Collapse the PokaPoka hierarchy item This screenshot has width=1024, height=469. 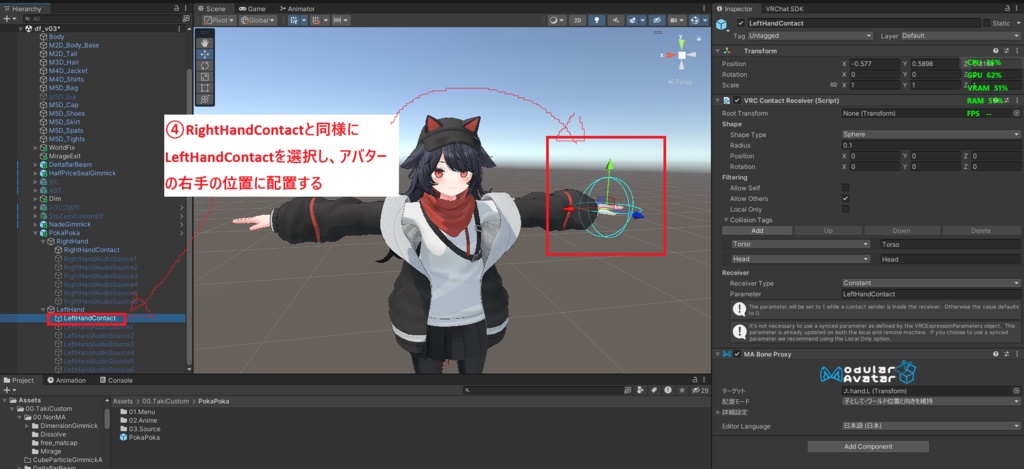(36, 233)
